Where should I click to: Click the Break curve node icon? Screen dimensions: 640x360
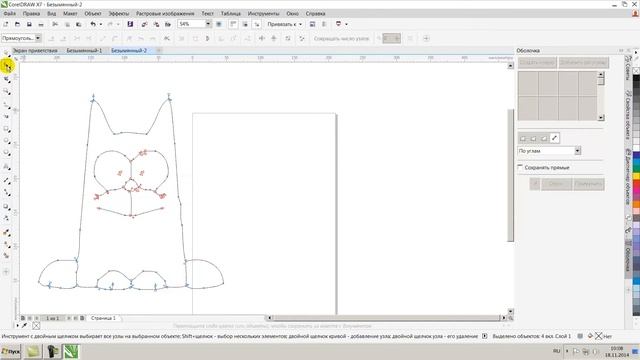(x=89, y=38)
